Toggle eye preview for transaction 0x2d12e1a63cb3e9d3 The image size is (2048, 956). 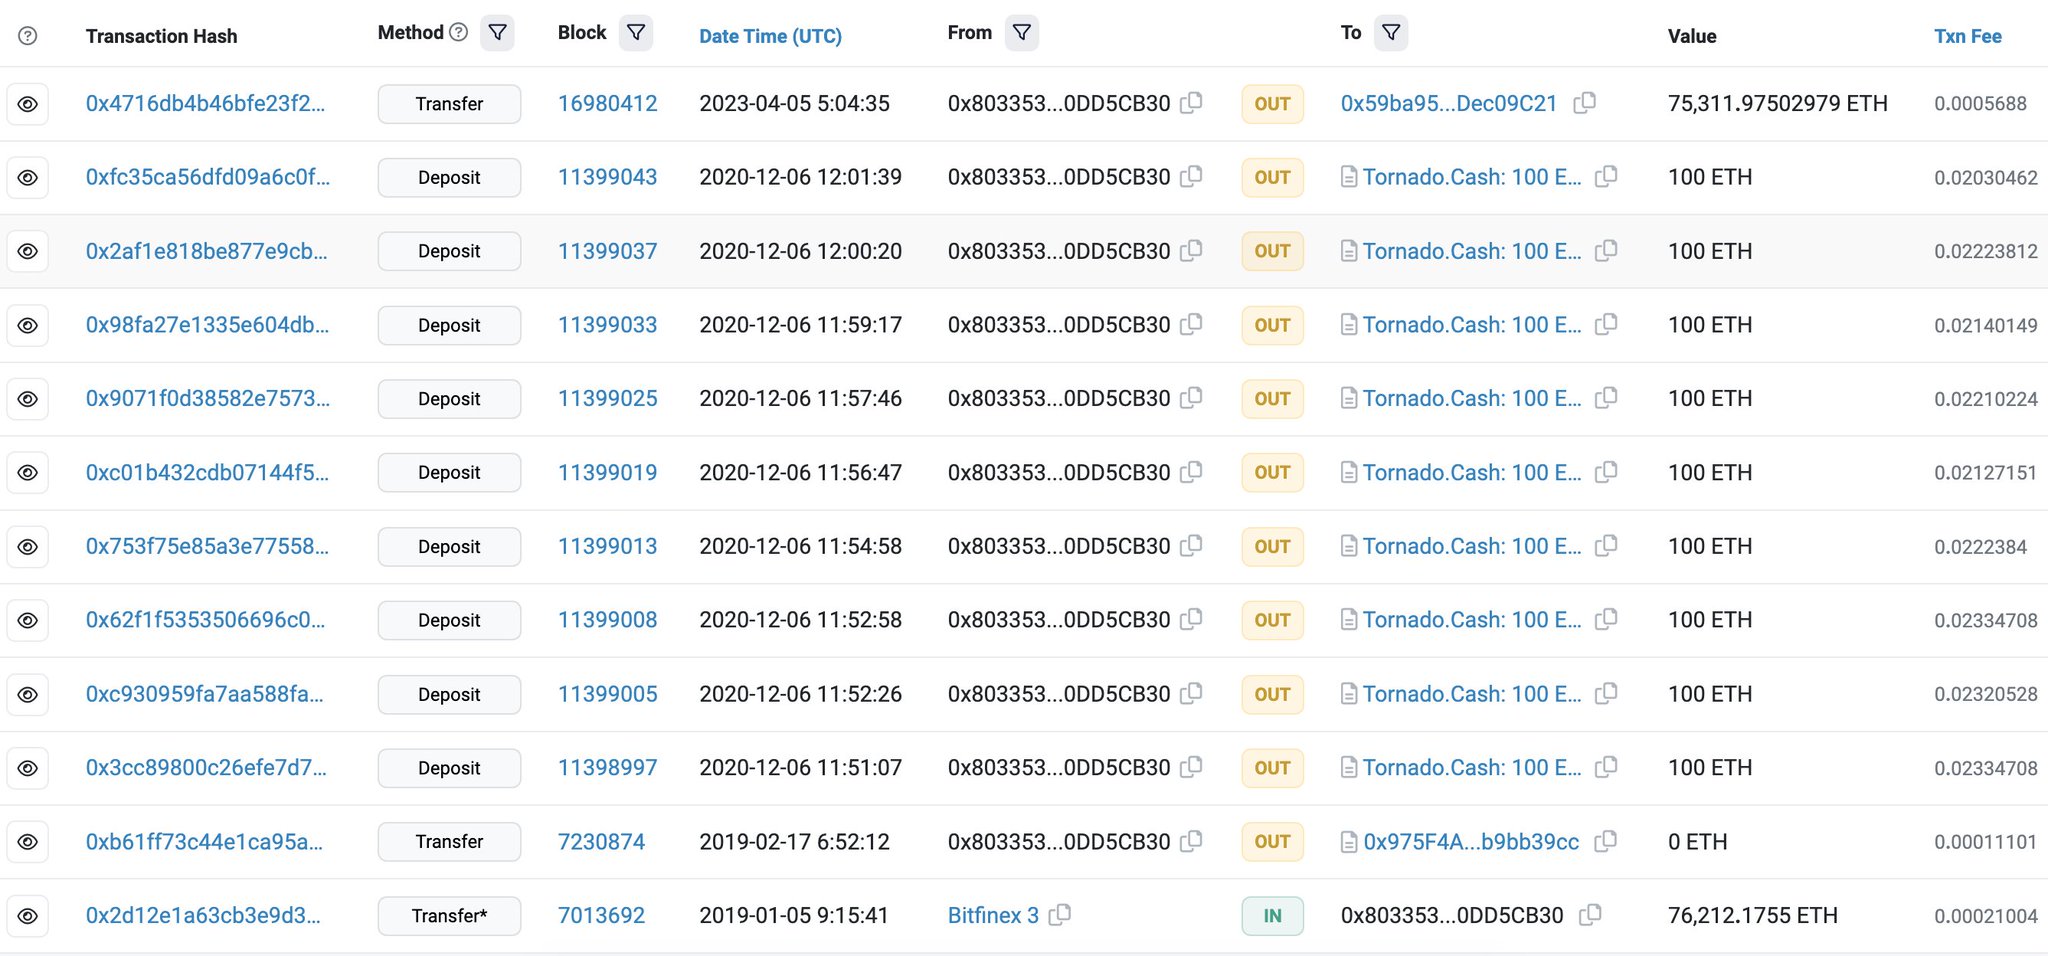click(x=28, y=916)
